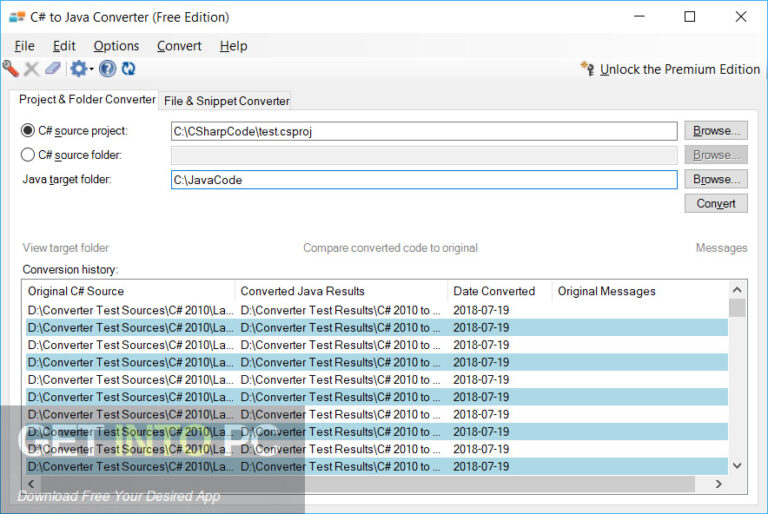
Task: Open Unlock the Premium Edition link
Action: (x=680, y=70)
